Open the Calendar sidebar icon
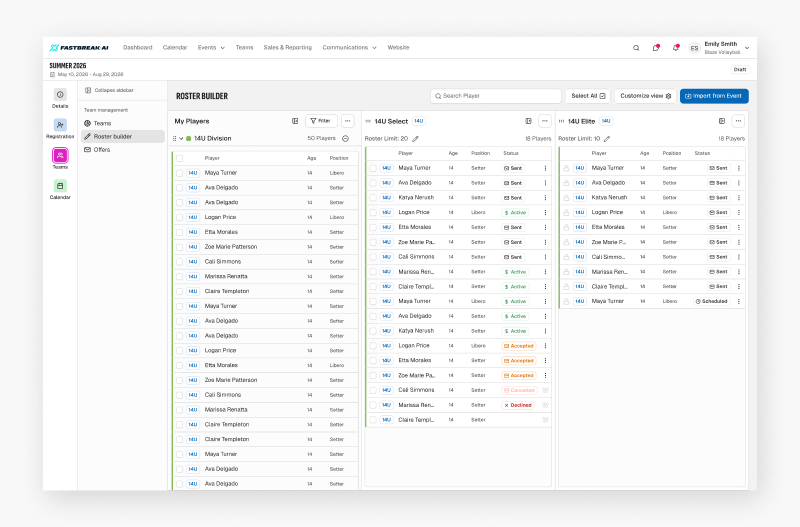 pyautogui.click(x=60, y=186)
